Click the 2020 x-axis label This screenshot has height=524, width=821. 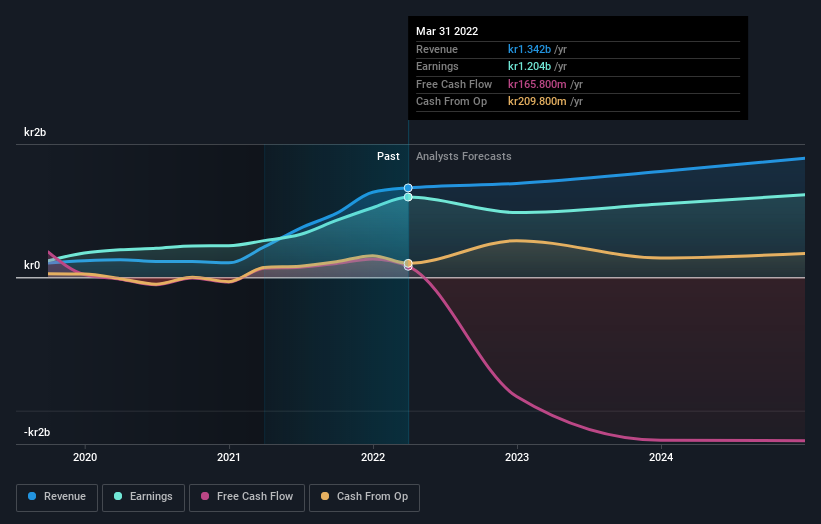(x=85, y=457)
